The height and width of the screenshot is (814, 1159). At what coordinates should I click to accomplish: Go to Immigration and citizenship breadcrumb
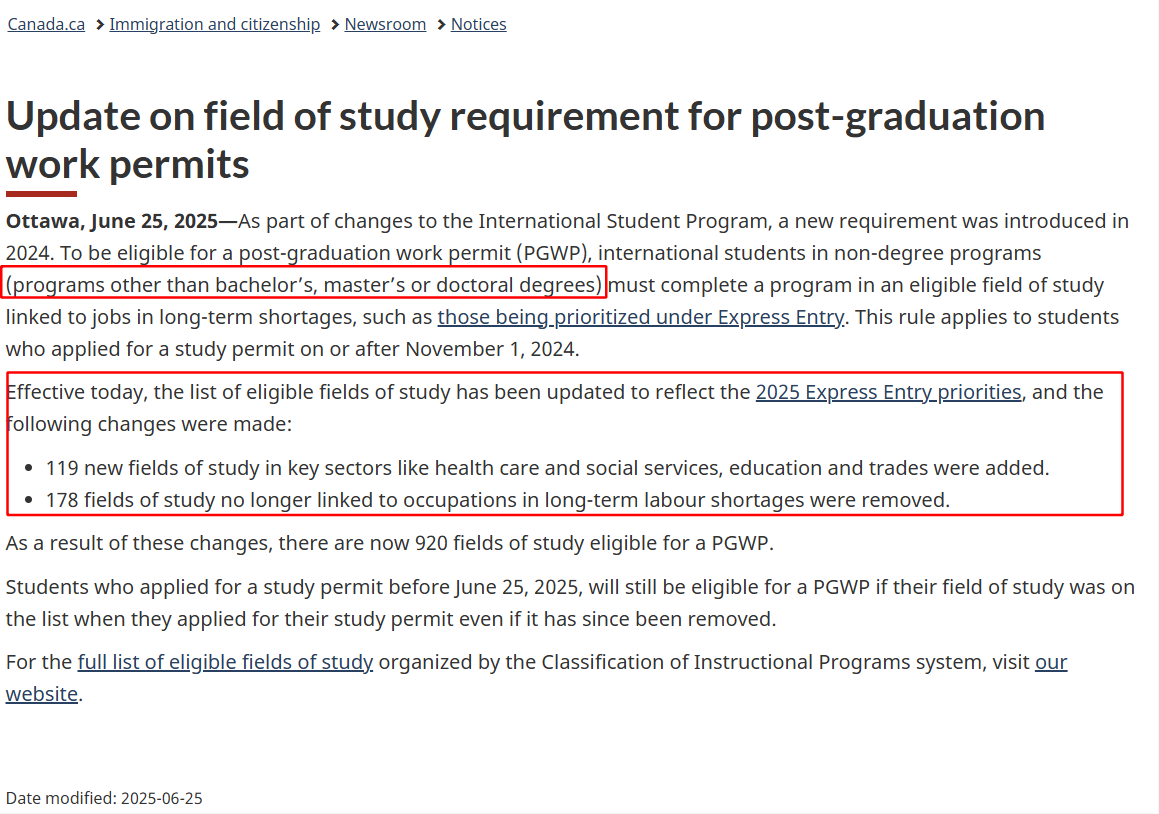coord(214,24)
